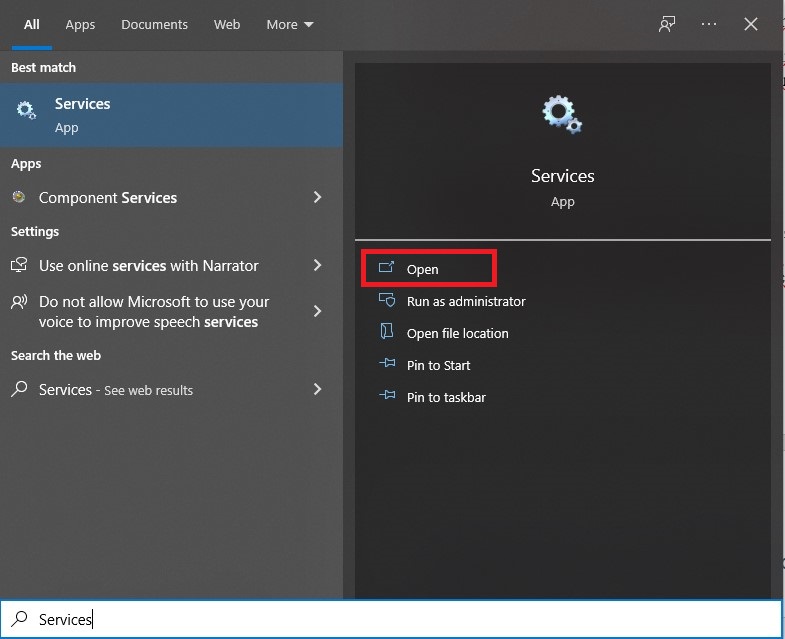Click the web search magnifier icon
Viewport: 785px width, 639px height.
click(x=19, y=389)
